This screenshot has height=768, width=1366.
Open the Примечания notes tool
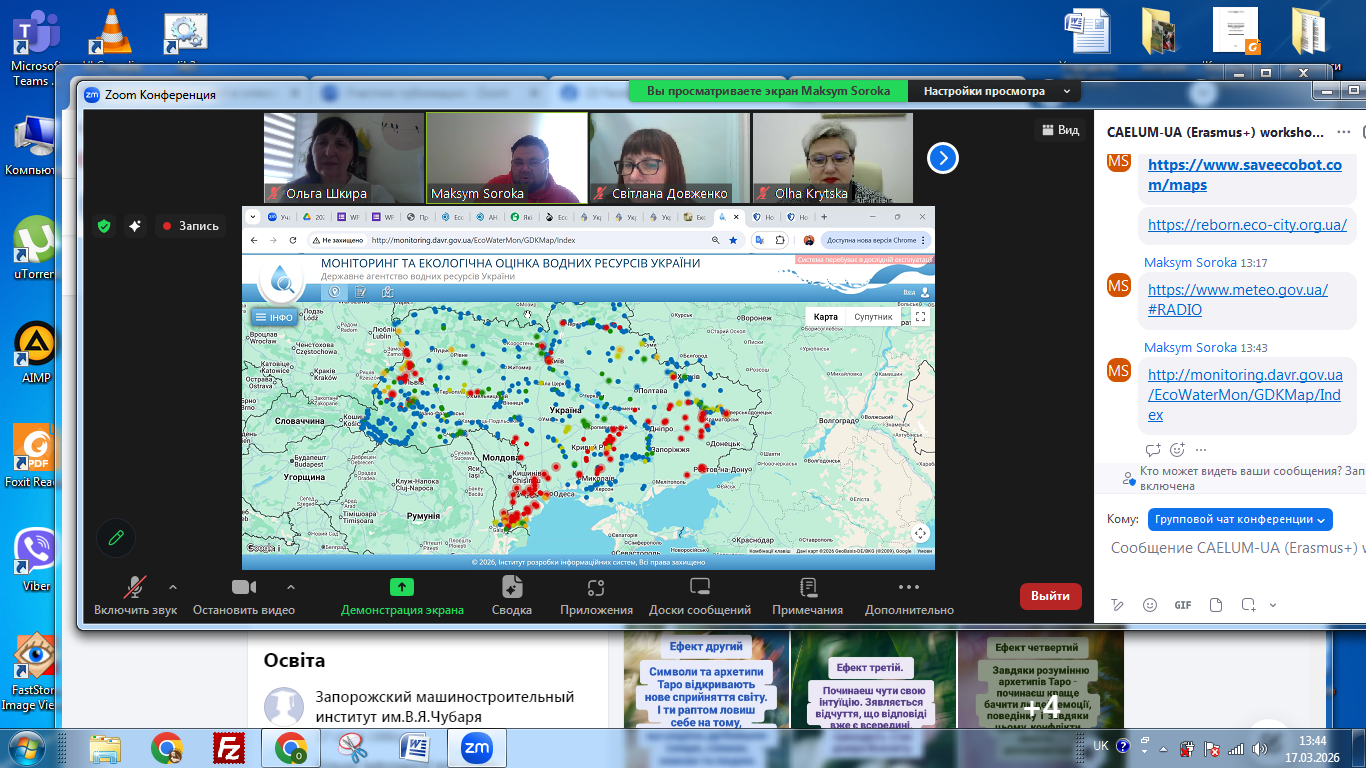click(x=807, y=596)
